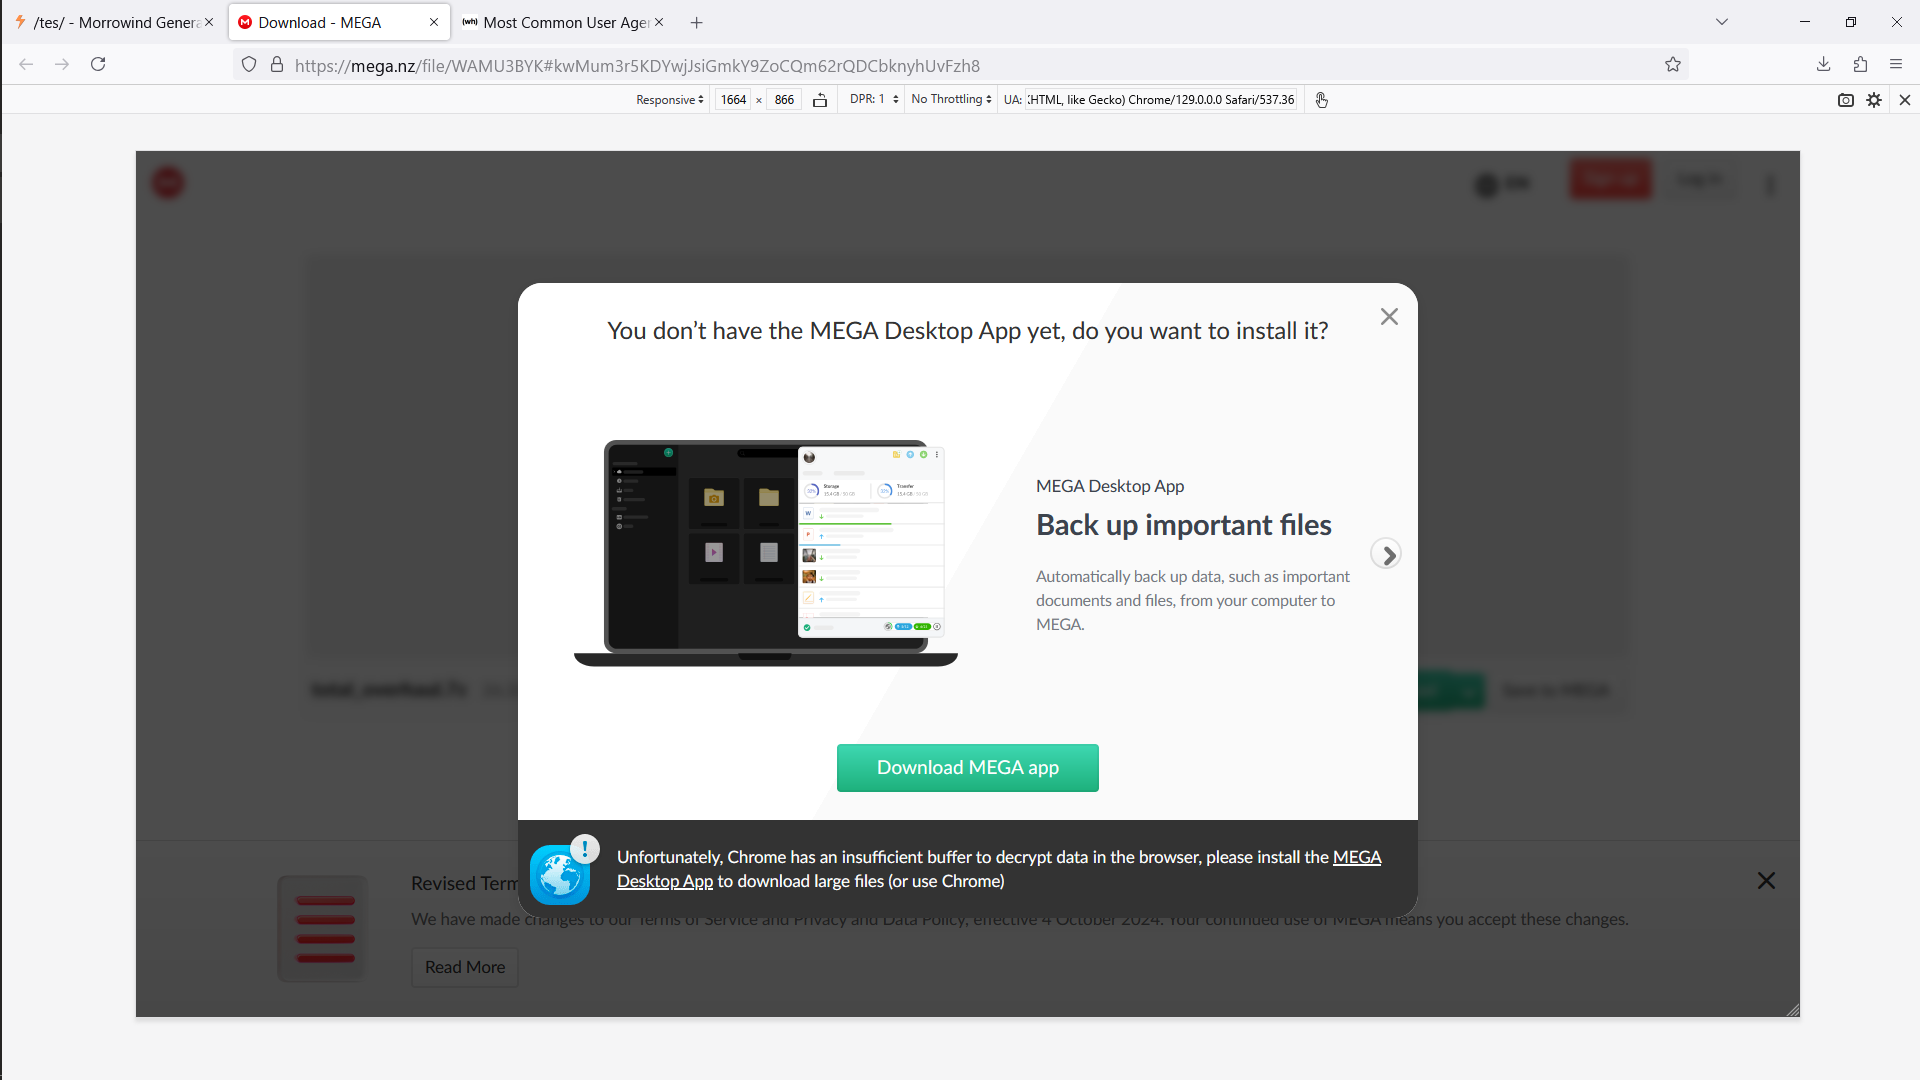Go to next slide in app carousel
Screen dimensions: 1920x1080
(1386, 554)
